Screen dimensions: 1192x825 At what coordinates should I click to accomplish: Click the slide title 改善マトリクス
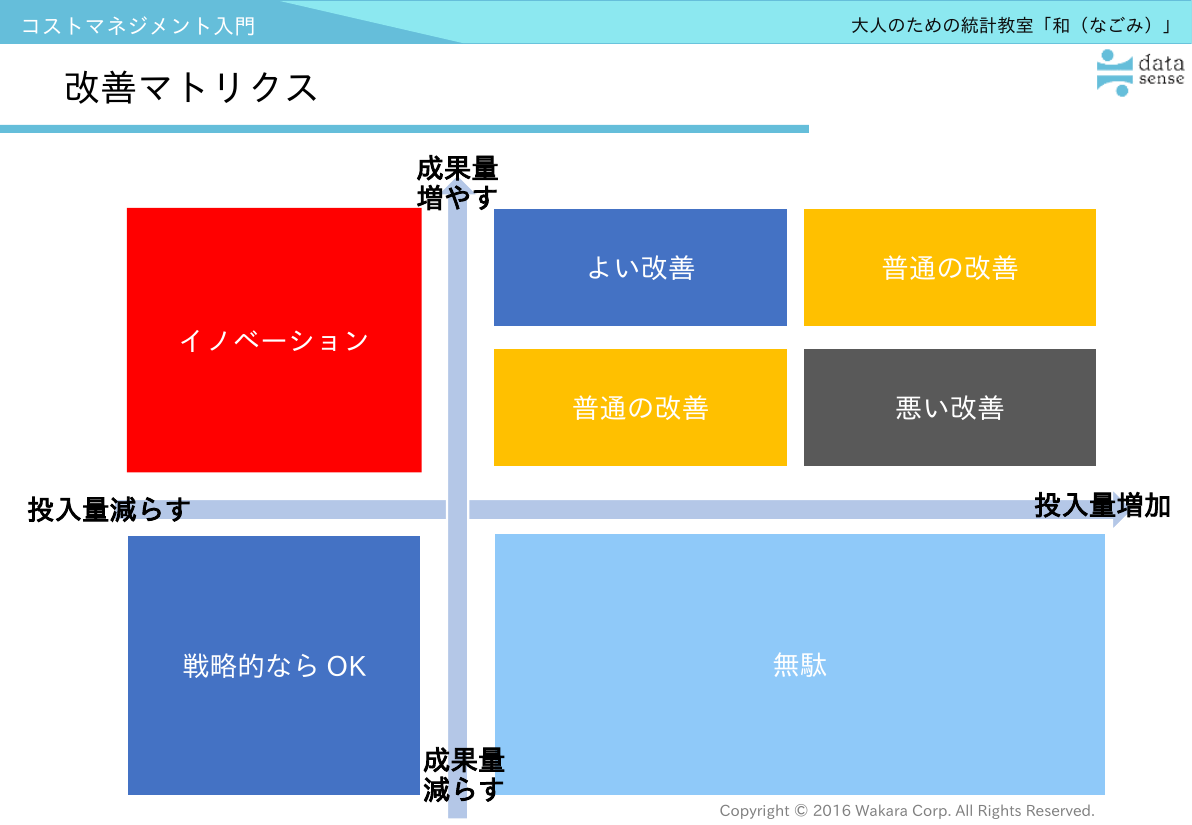(x=191, y=87)
